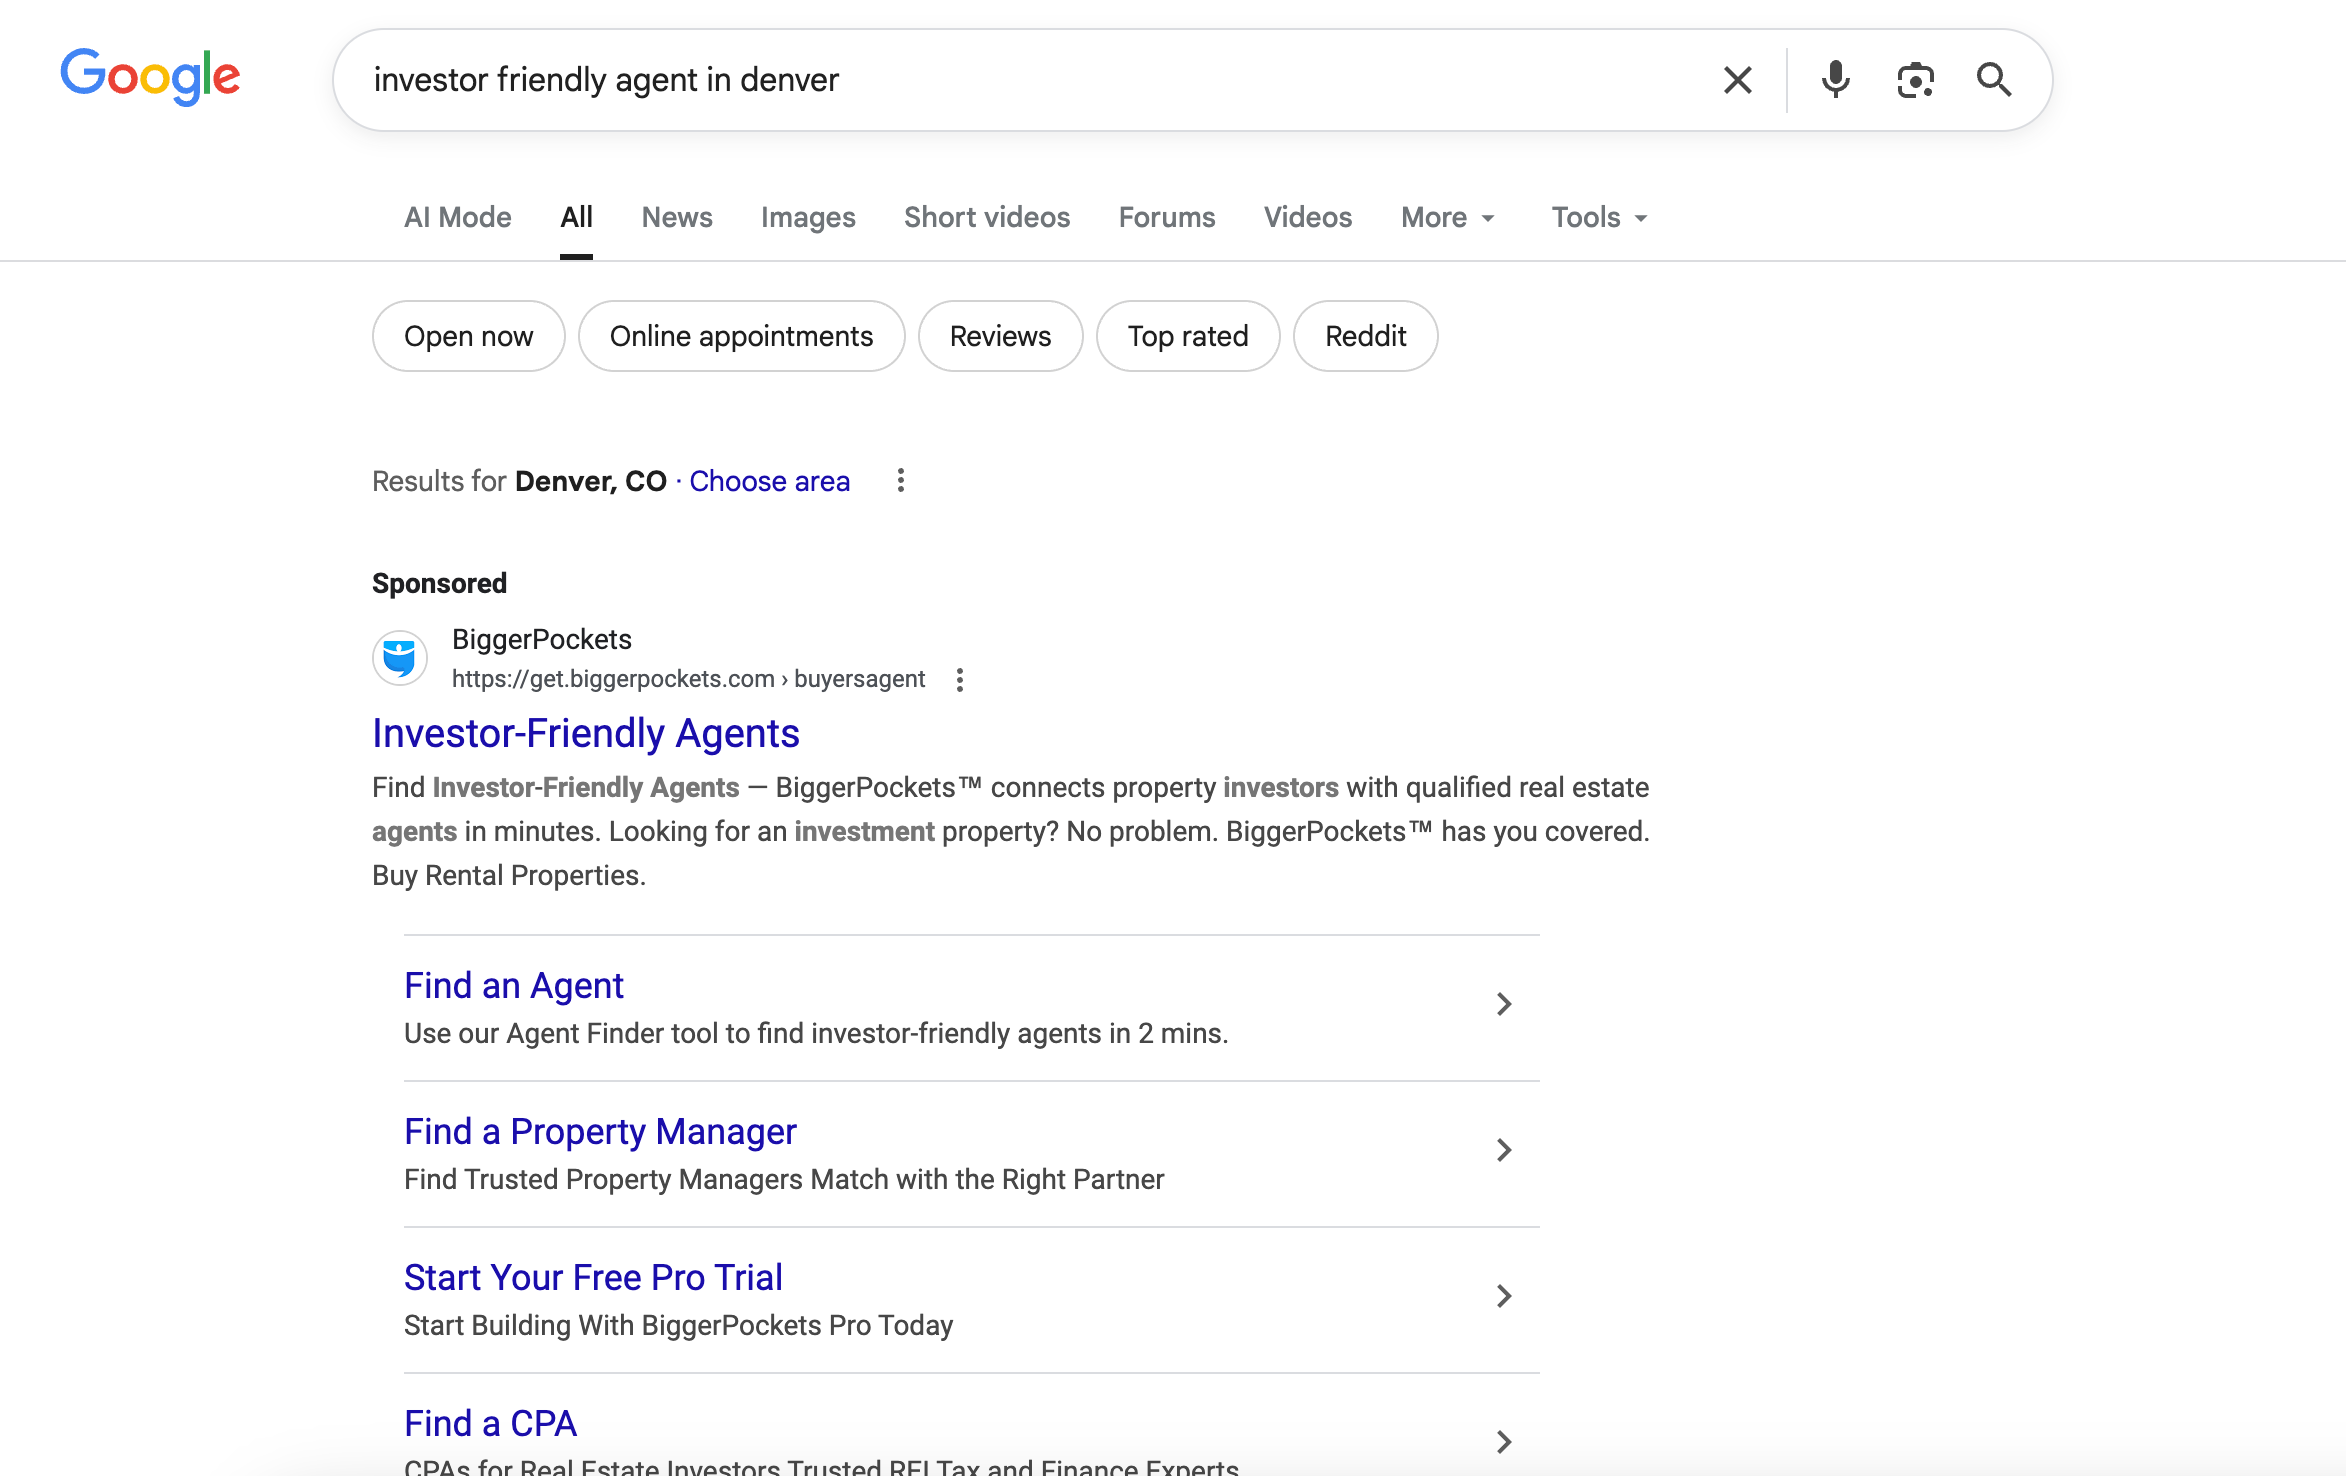The image size is (2346, 1476).
Task: Click chevron on Find an Agent row
Action: [x=1503, y=1004]
